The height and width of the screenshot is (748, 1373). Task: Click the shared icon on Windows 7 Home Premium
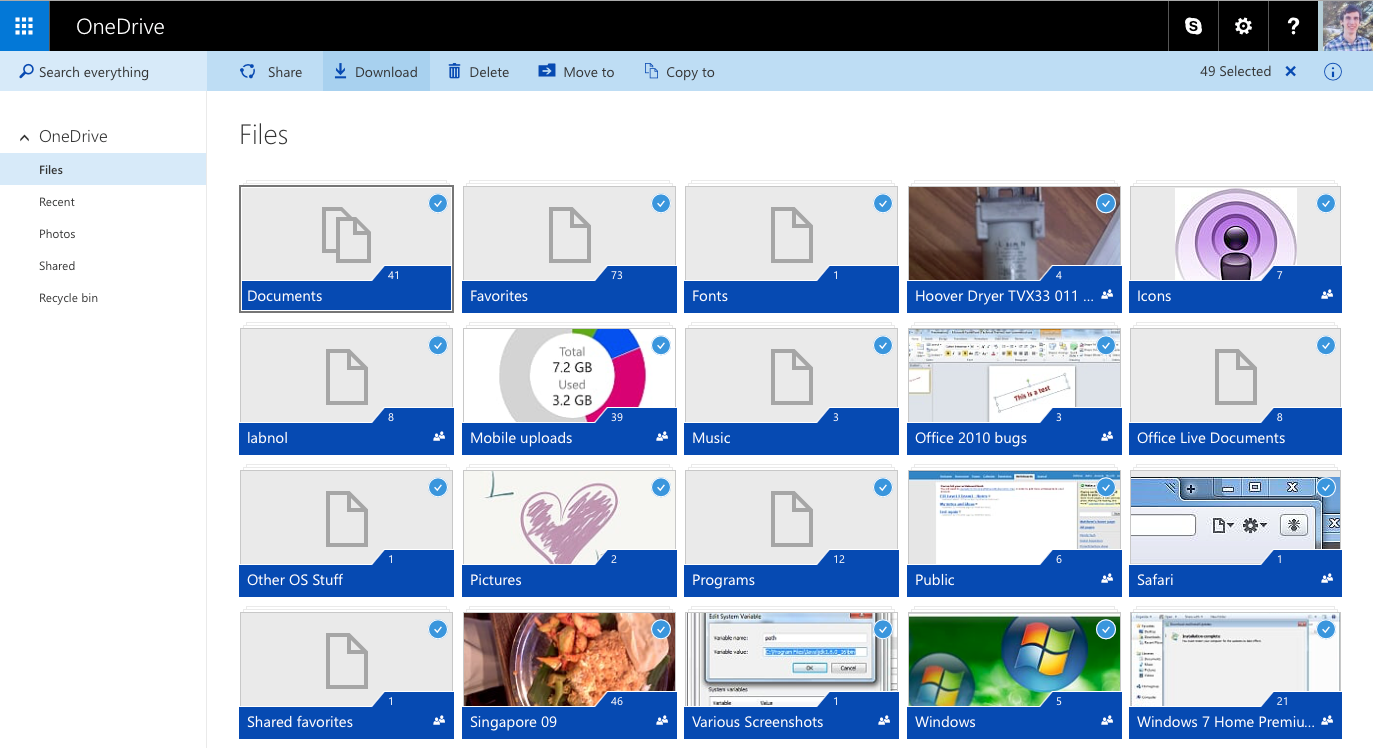click(x=1327, y=721)
